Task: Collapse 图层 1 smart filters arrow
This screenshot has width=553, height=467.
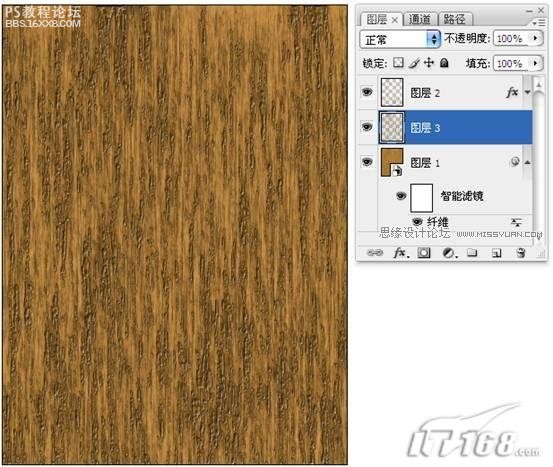Action: (527, 162)
